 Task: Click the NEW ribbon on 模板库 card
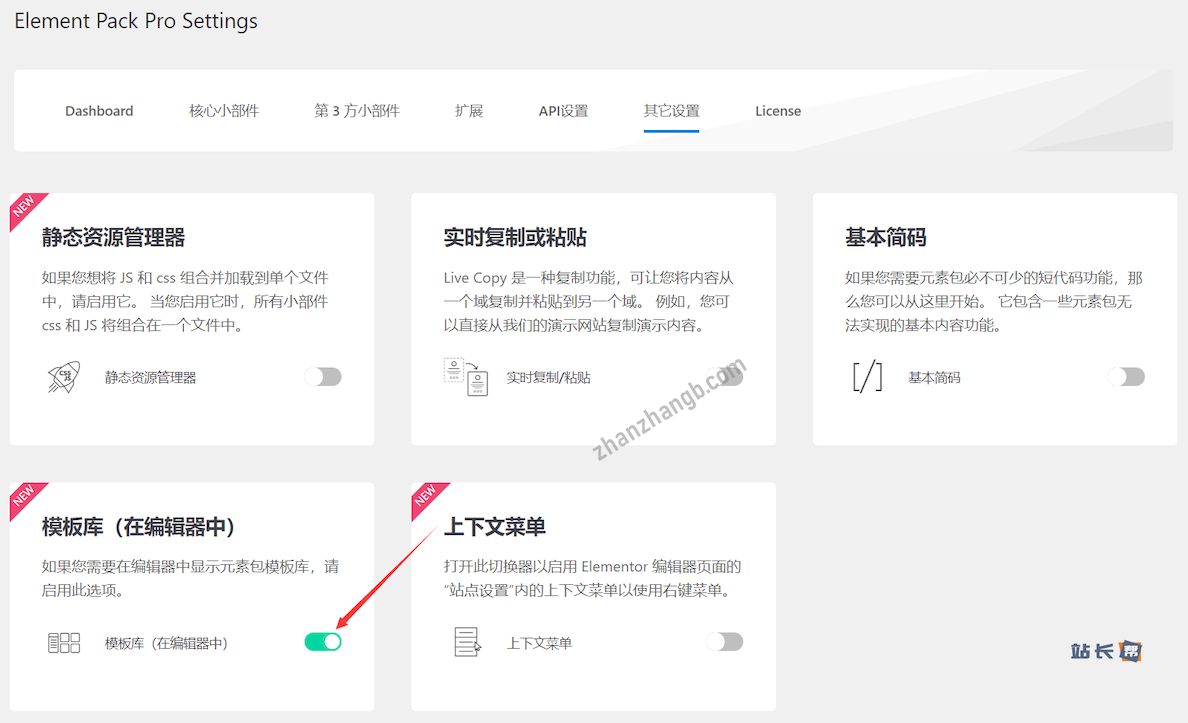click(x=25, y=498)
